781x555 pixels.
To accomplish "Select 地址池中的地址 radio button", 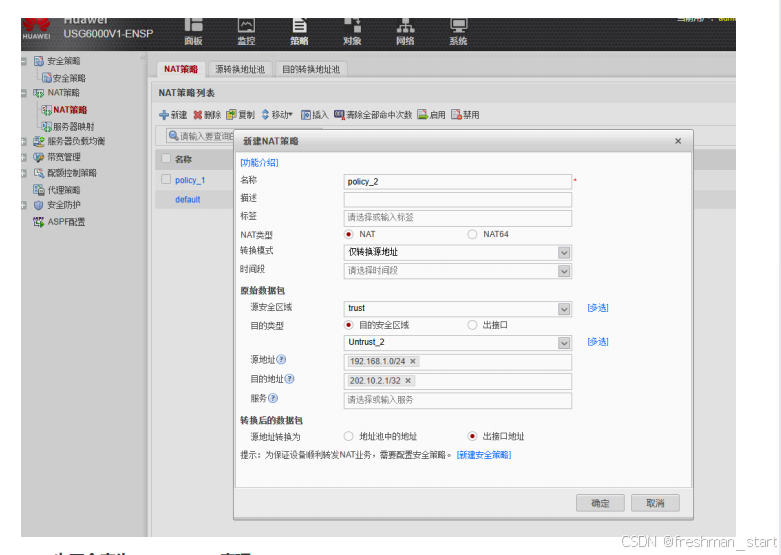I will (x=349, y=436).
